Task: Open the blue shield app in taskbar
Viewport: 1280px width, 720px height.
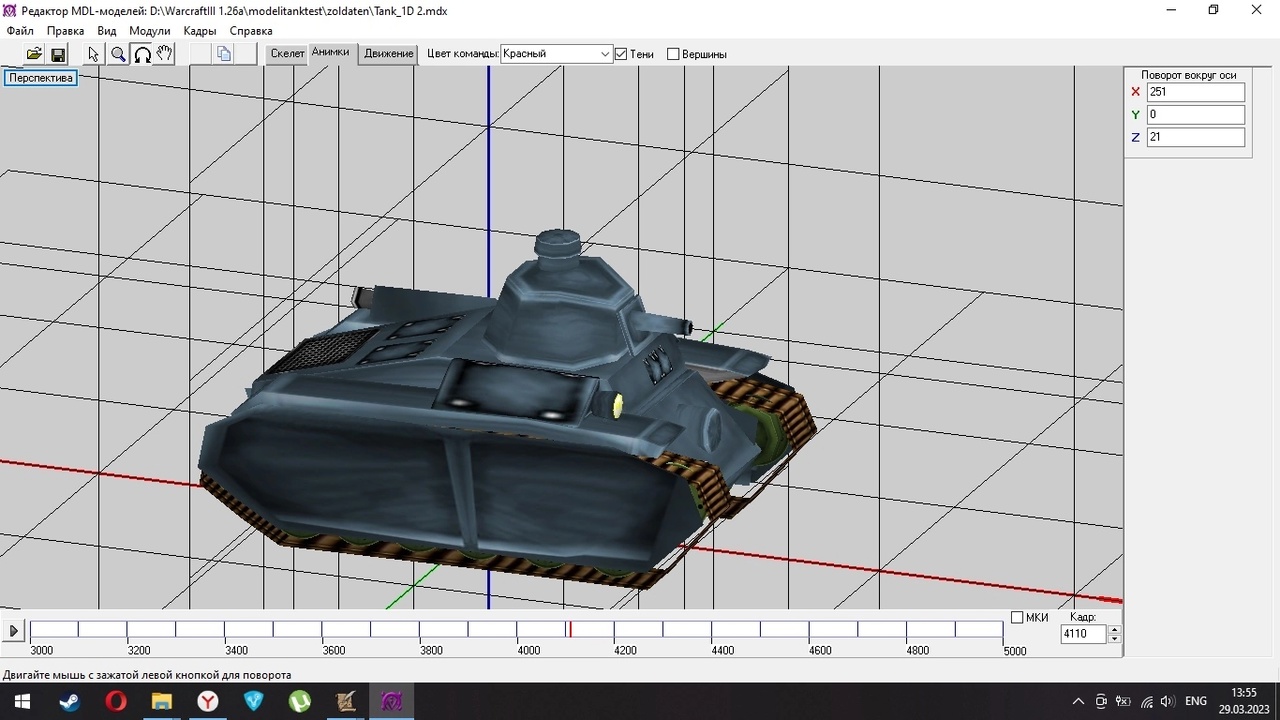Action: coord(254,701)
